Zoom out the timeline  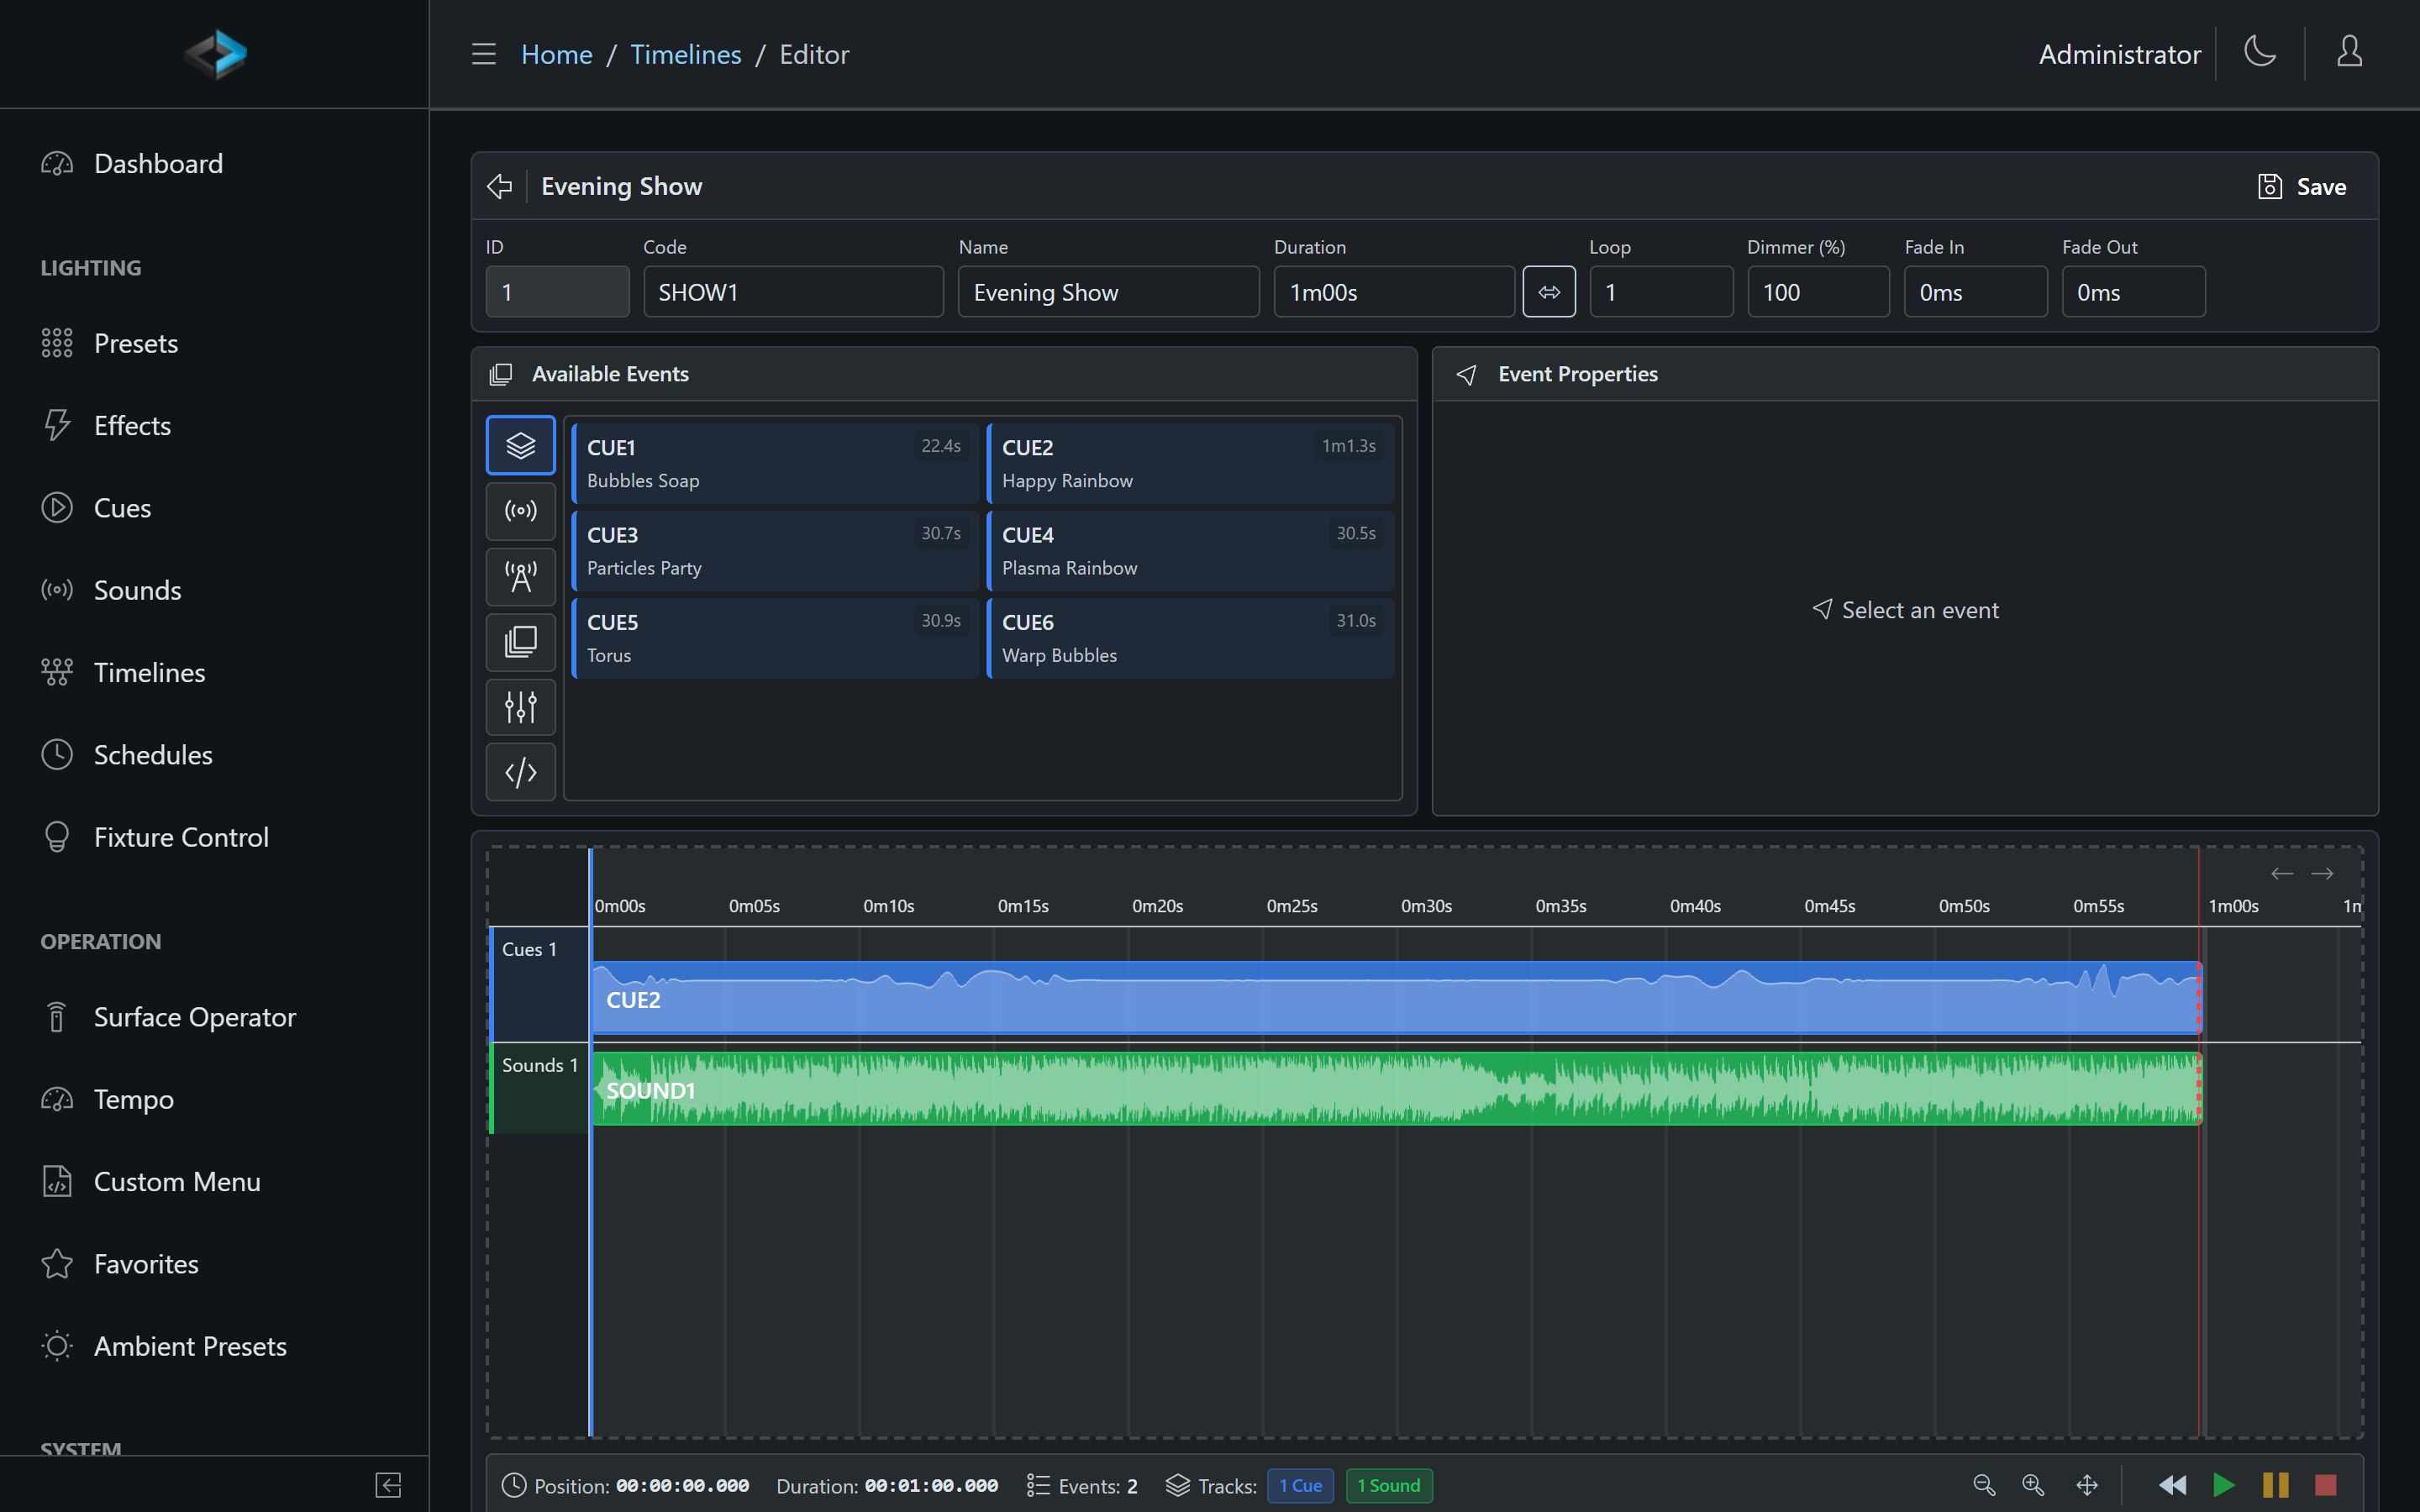coord(1984,1485)
